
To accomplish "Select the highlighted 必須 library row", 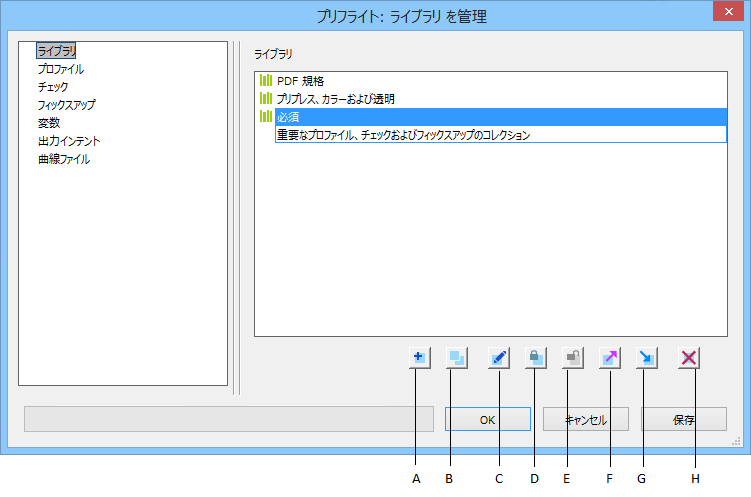I will pos(501,117).
